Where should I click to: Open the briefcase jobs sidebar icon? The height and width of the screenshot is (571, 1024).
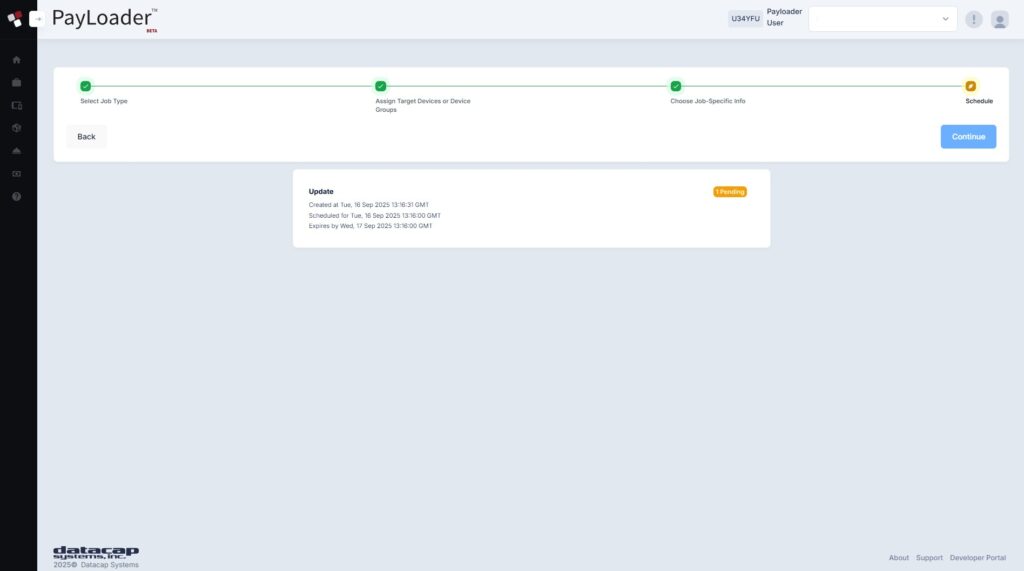pyautogui.click(x=16, y=83)
